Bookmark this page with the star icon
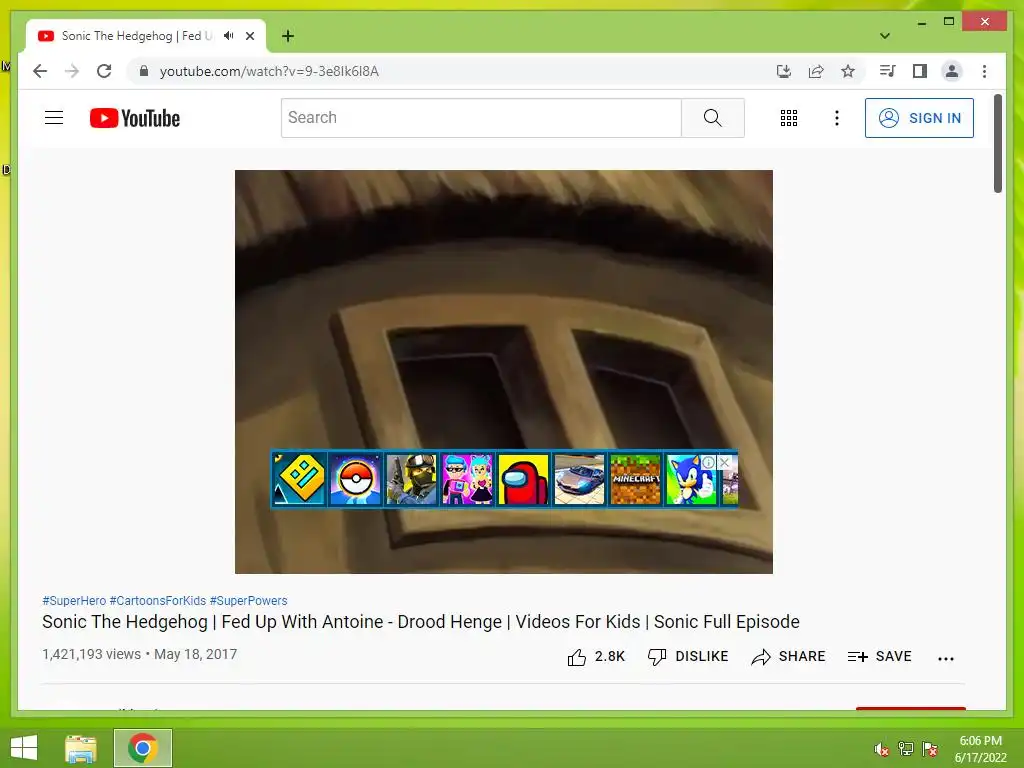 [848, 71]
